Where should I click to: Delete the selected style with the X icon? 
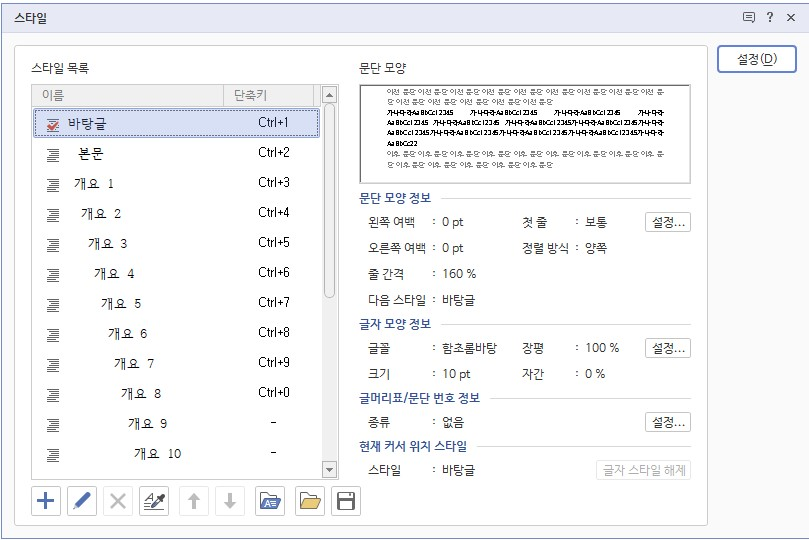pyautogui.click(x=118, y=501)
